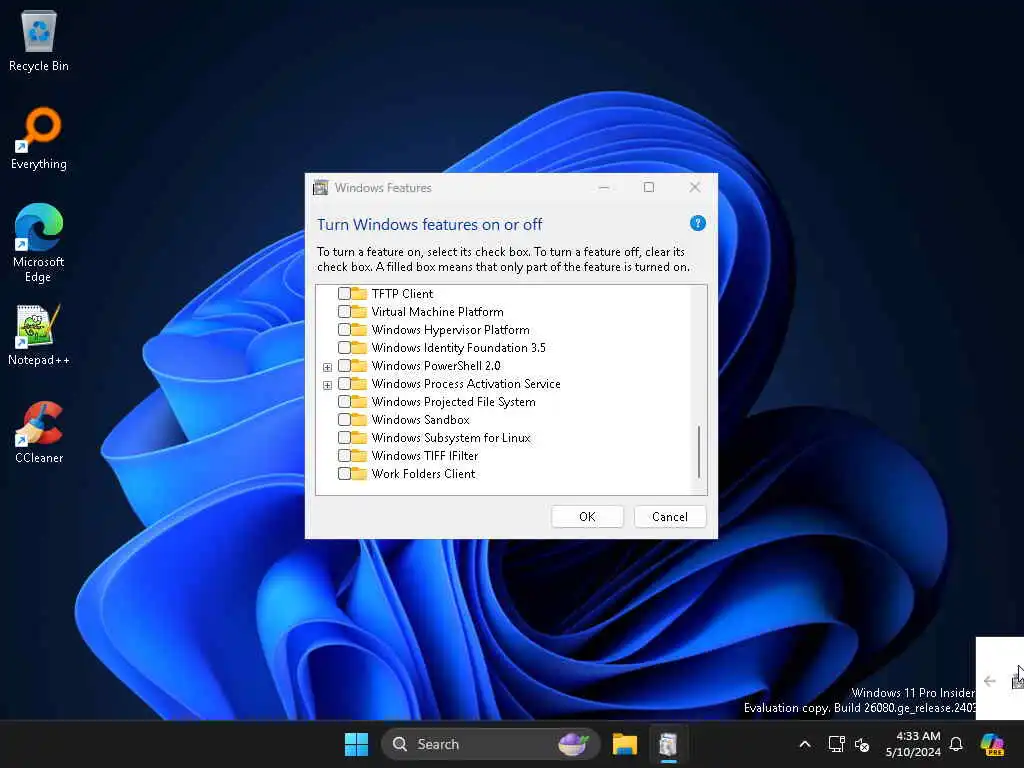
Task: Maximize the Windows Features window
Action: tap(648, 187)
